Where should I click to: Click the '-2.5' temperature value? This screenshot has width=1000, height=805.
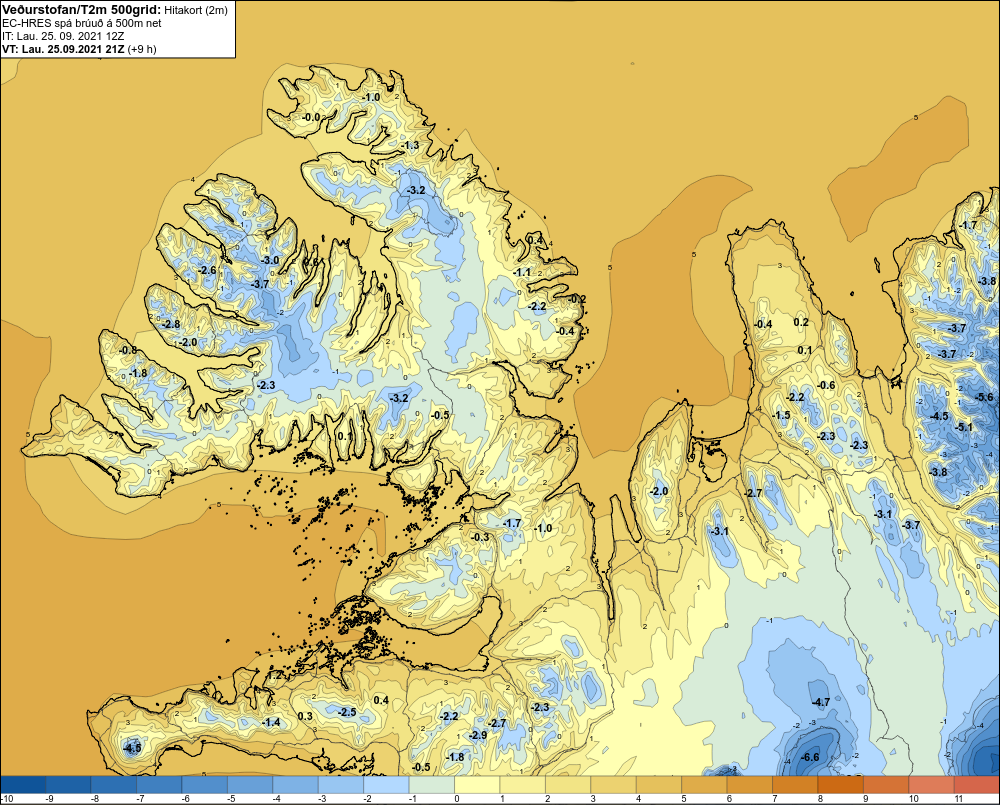pos(347,712)
